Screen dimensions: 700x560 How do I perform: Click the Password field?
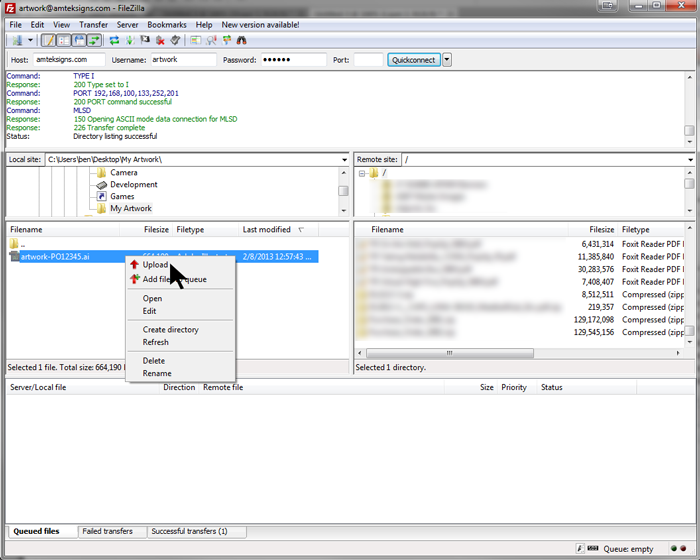pos(293,60)
